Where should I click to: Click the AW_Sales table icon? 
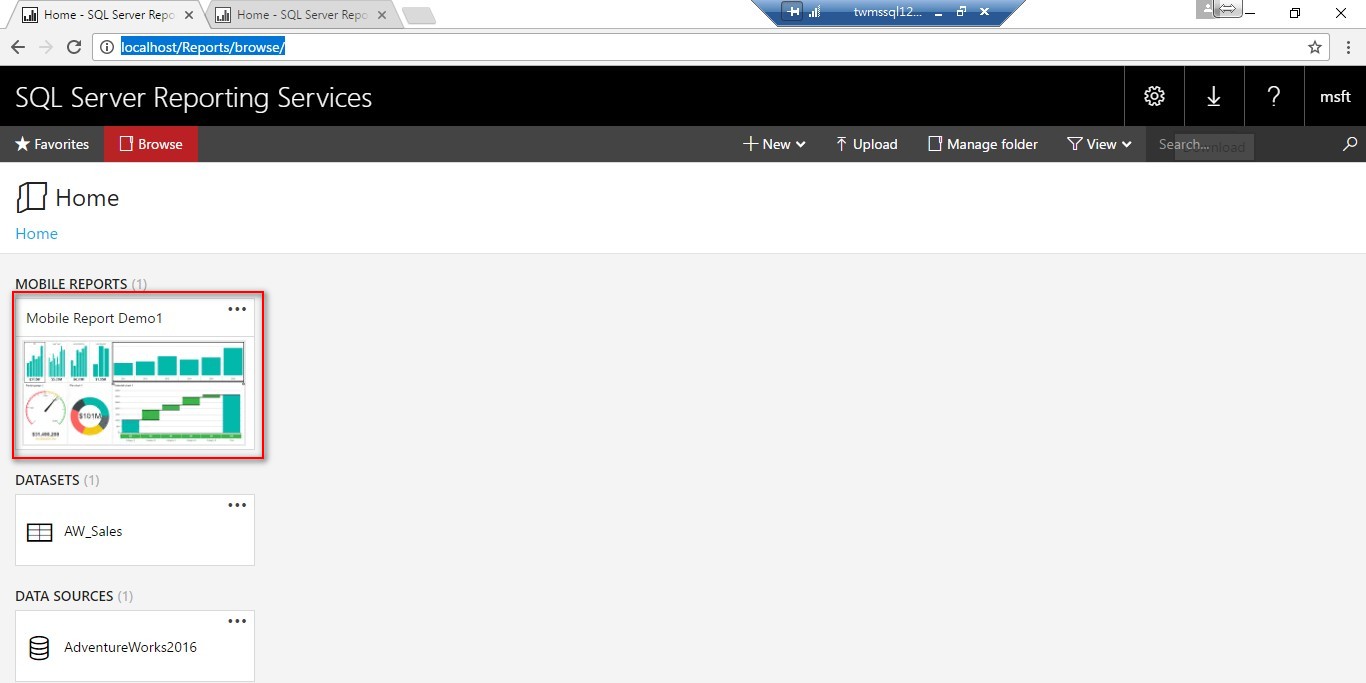pos(39,532)
